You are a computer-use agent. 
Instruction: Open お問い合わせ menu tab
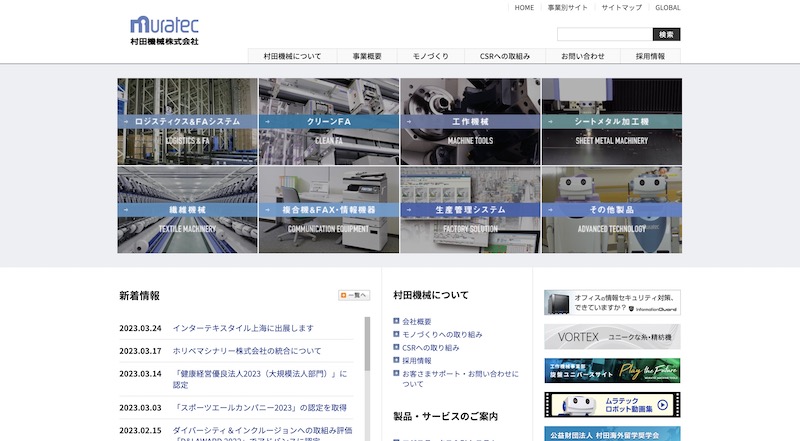(x=583, y=56)
